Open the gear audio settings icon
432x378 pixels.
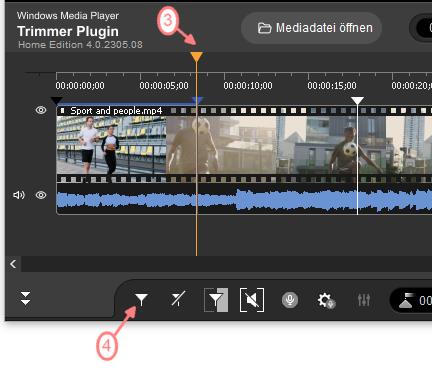coord(326,300)
